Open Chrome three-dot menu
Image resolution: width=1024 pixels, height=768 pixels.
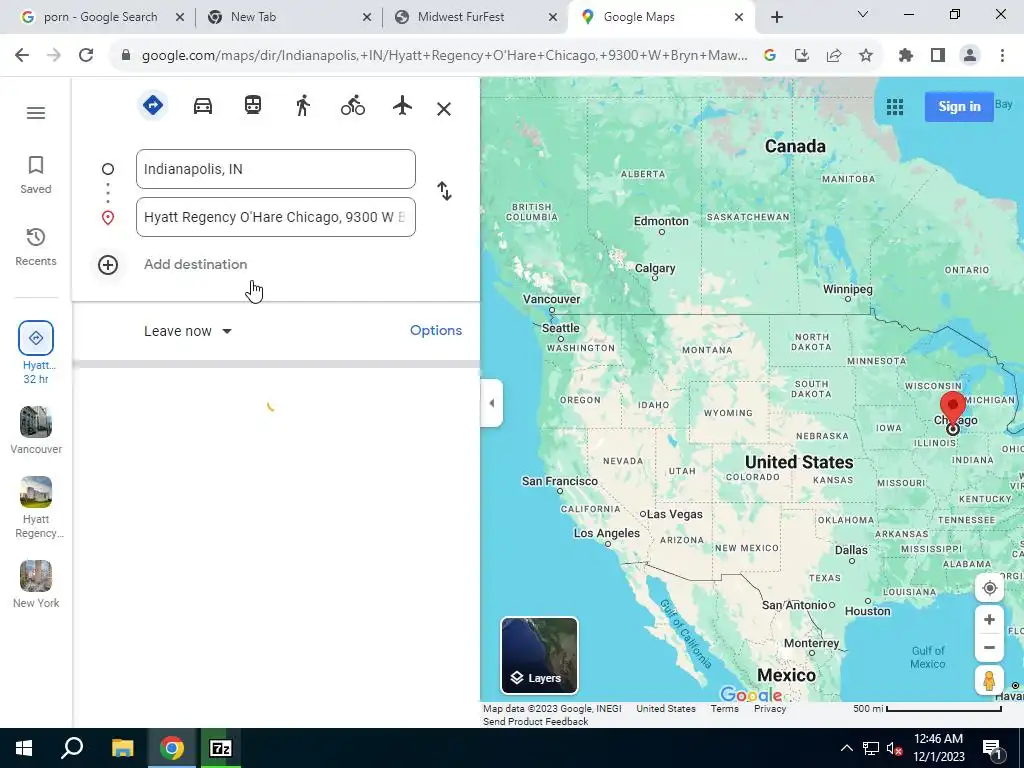[1002, 56]
